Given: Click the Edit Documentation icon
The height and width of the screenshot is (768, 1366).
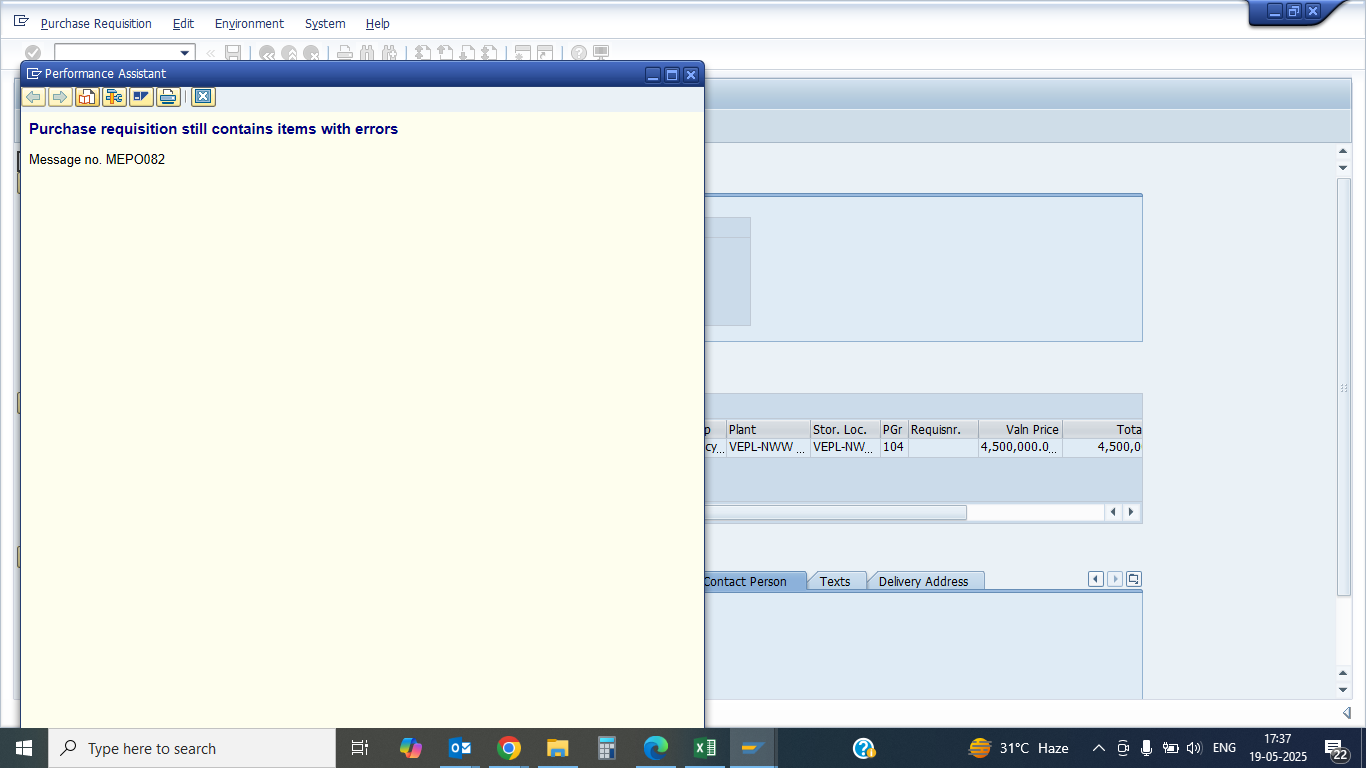Looking at the screenshot, I should point(141,97).
